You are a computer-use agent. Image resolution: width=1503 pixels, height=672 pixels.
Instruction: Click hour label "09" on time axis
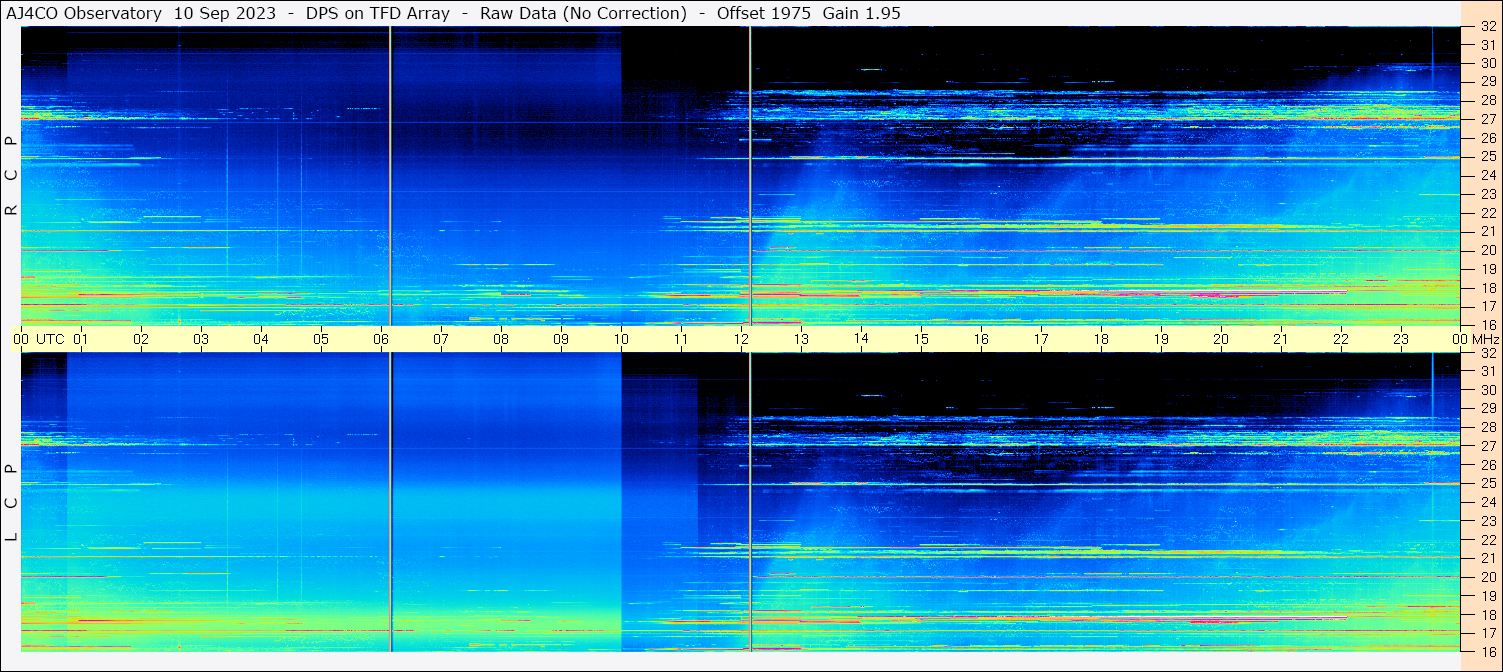click(561, 339)
